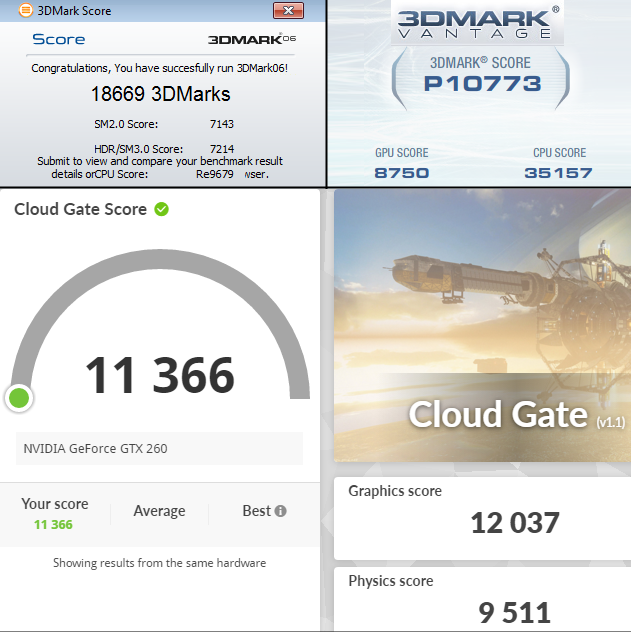
Task: Click the 3DMark06 logo
Action: (x=251, y=40)
